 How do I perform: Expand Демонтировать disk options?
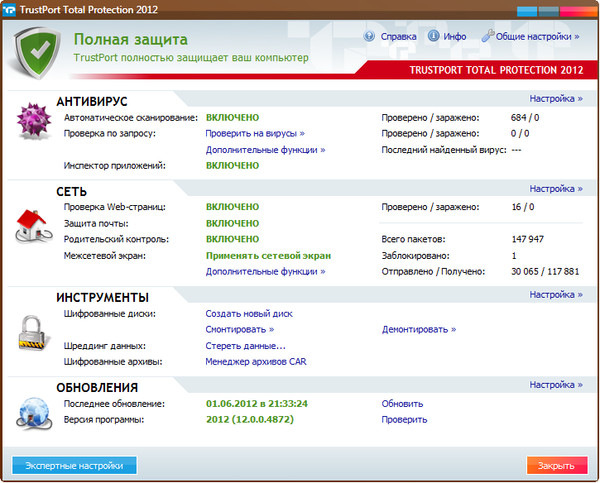coord(419,330)
